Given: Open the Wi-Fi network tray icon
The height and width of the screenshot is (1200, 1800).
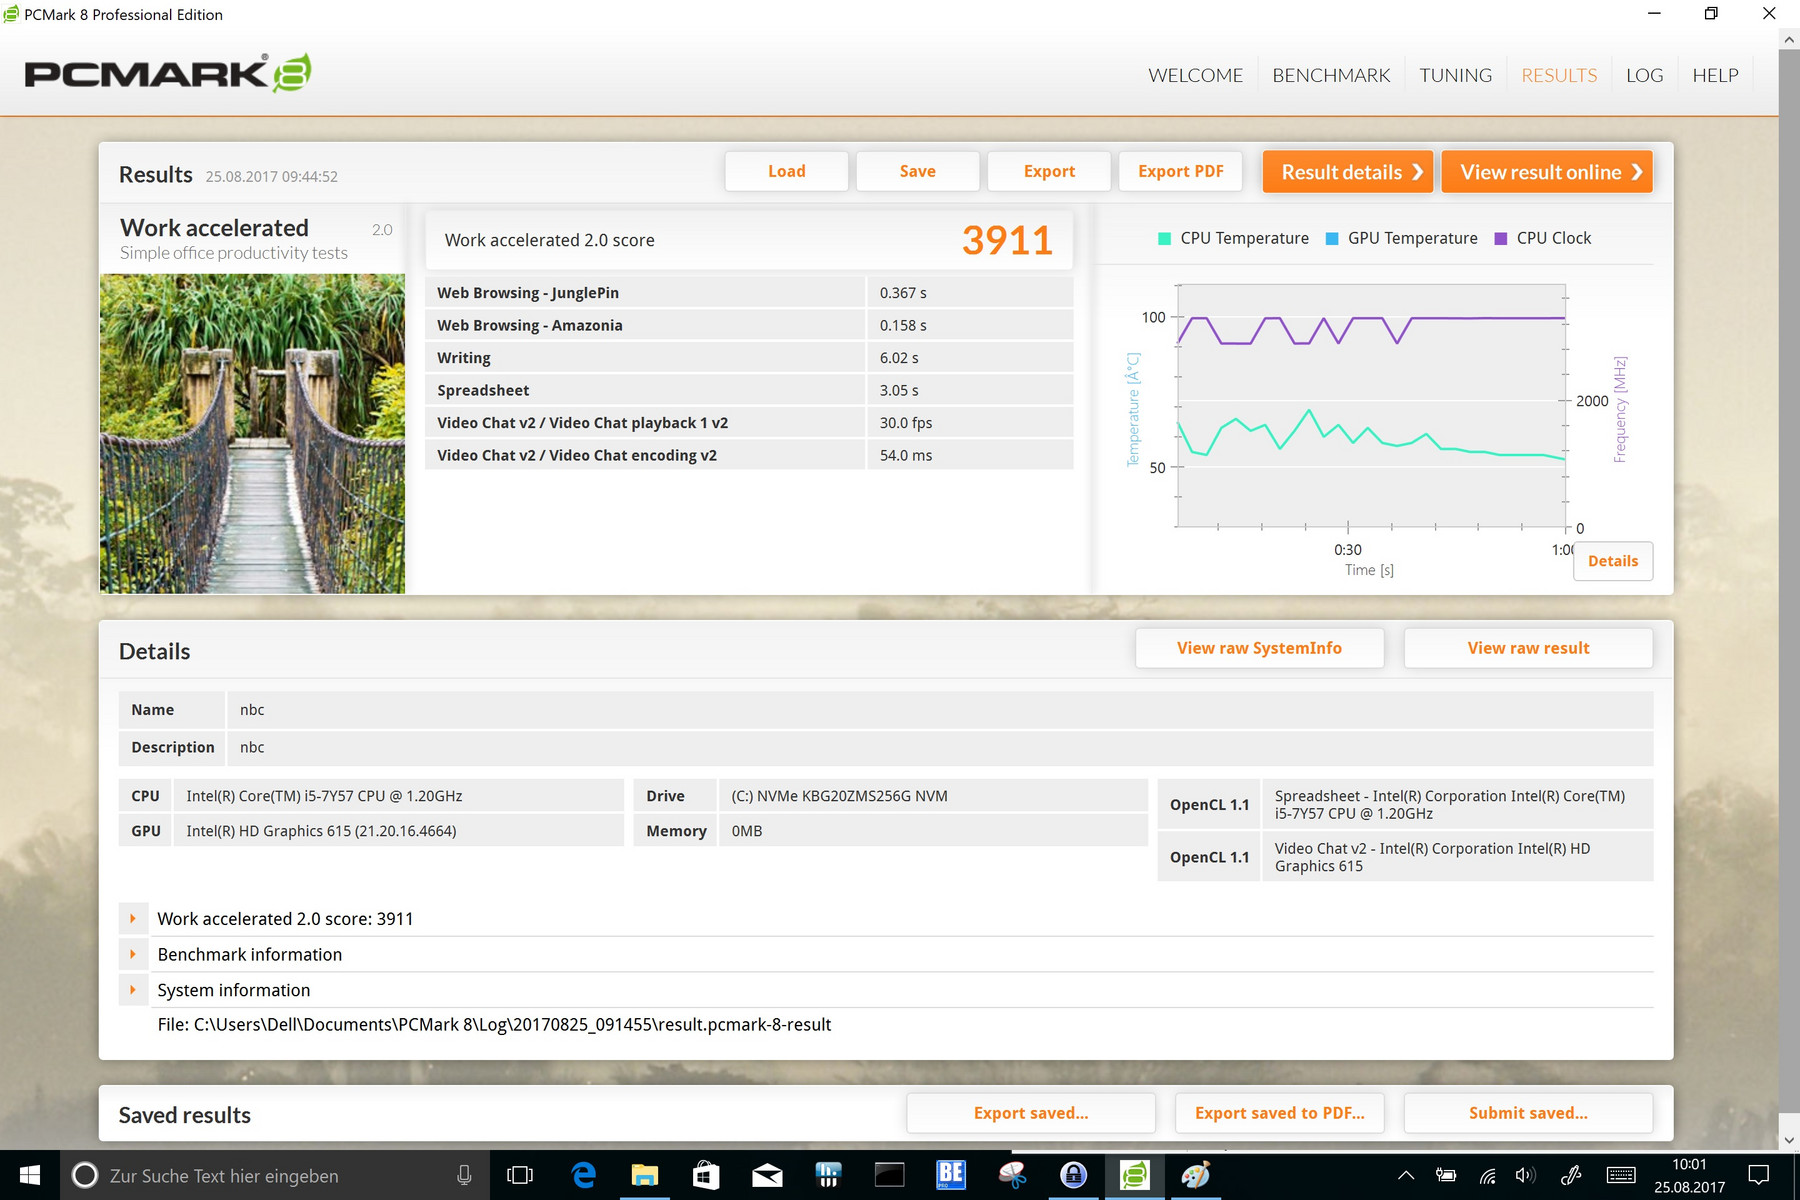Looking at the screenshot, I should [1487, 1175].
